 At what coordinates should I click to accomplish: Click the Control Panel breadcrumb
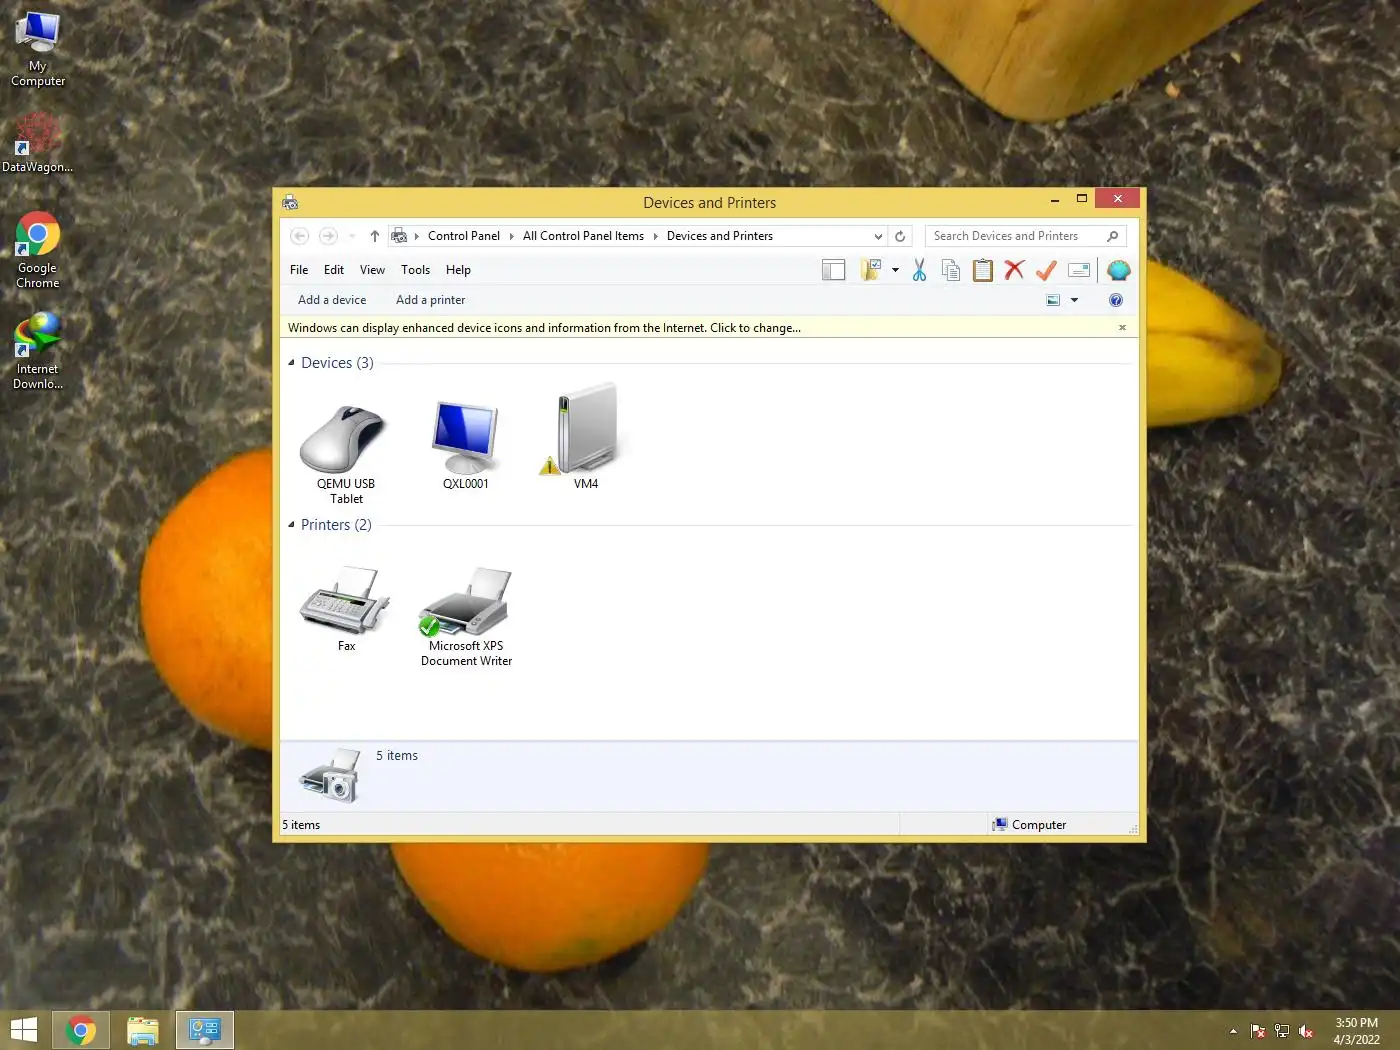[x=464, y=236]
